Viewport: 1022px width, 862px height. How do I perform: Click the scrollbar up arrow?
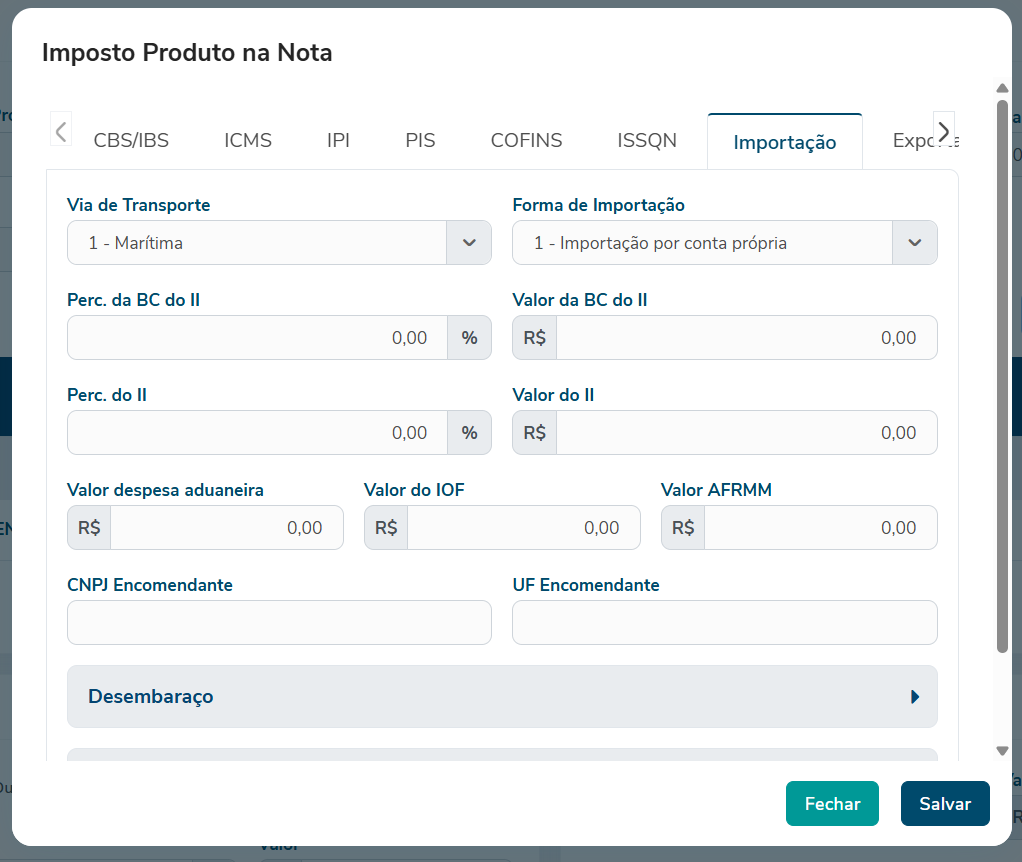tap(1002, 88)
